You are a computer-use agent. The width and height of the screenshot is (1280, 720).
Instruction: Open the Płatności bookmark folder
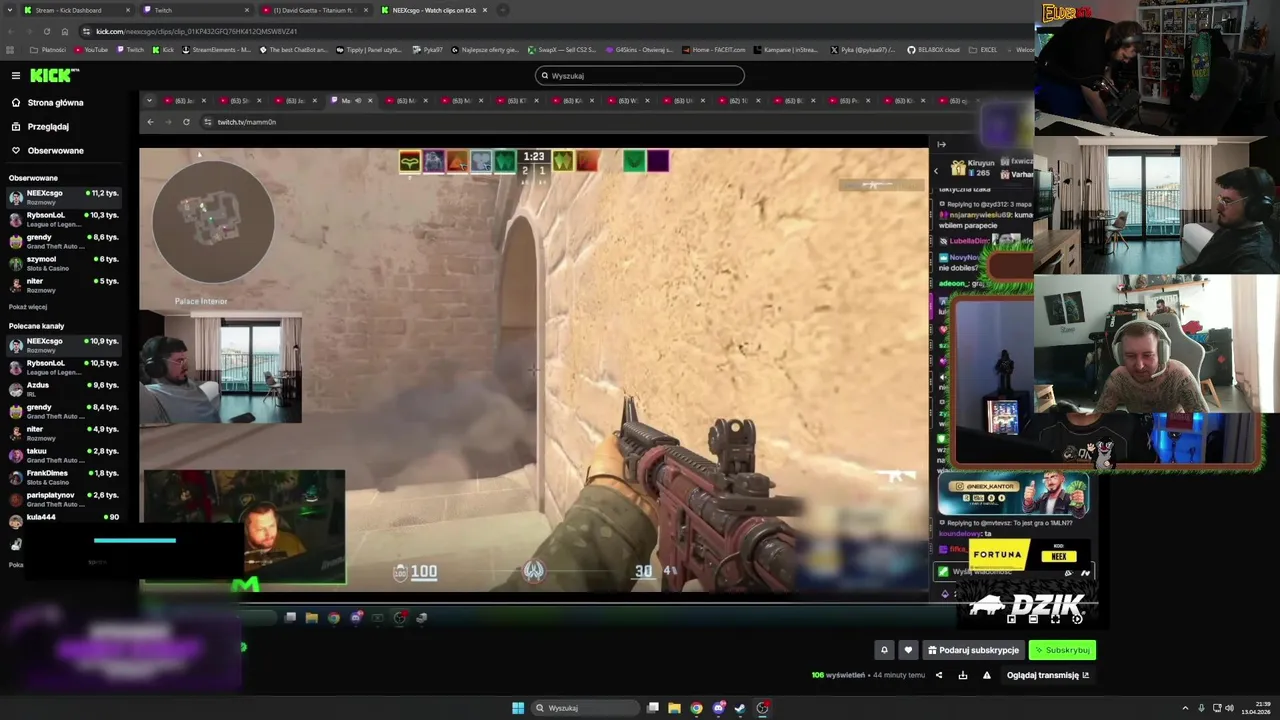tap(48, 49)
